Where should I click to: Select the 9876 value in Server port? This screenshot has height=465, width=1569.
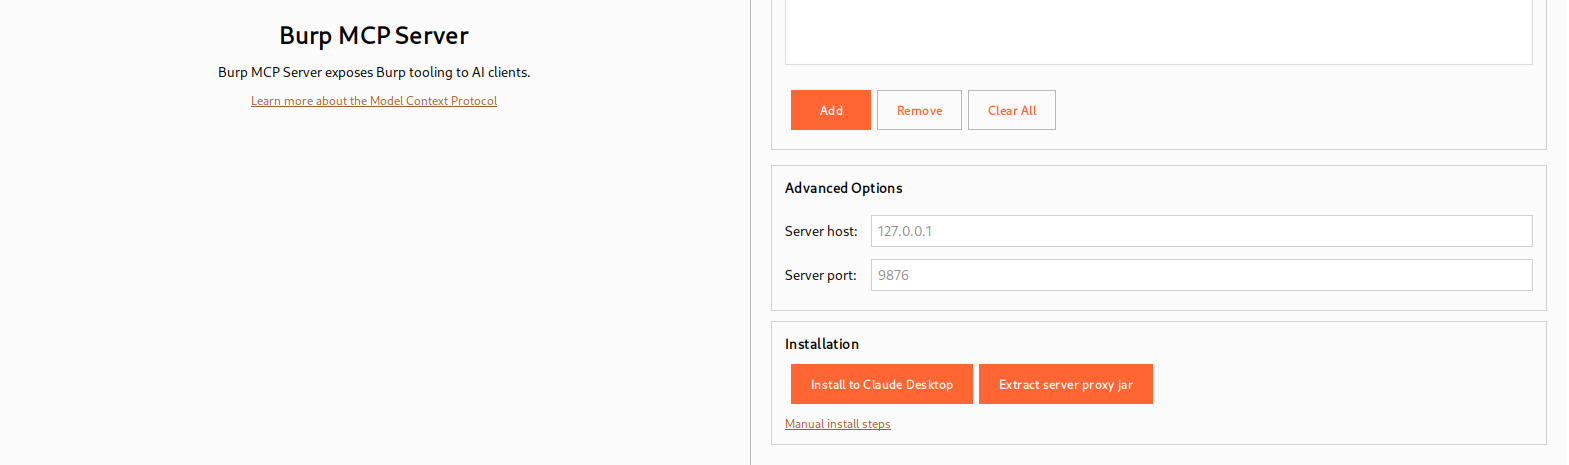(893, 275)
